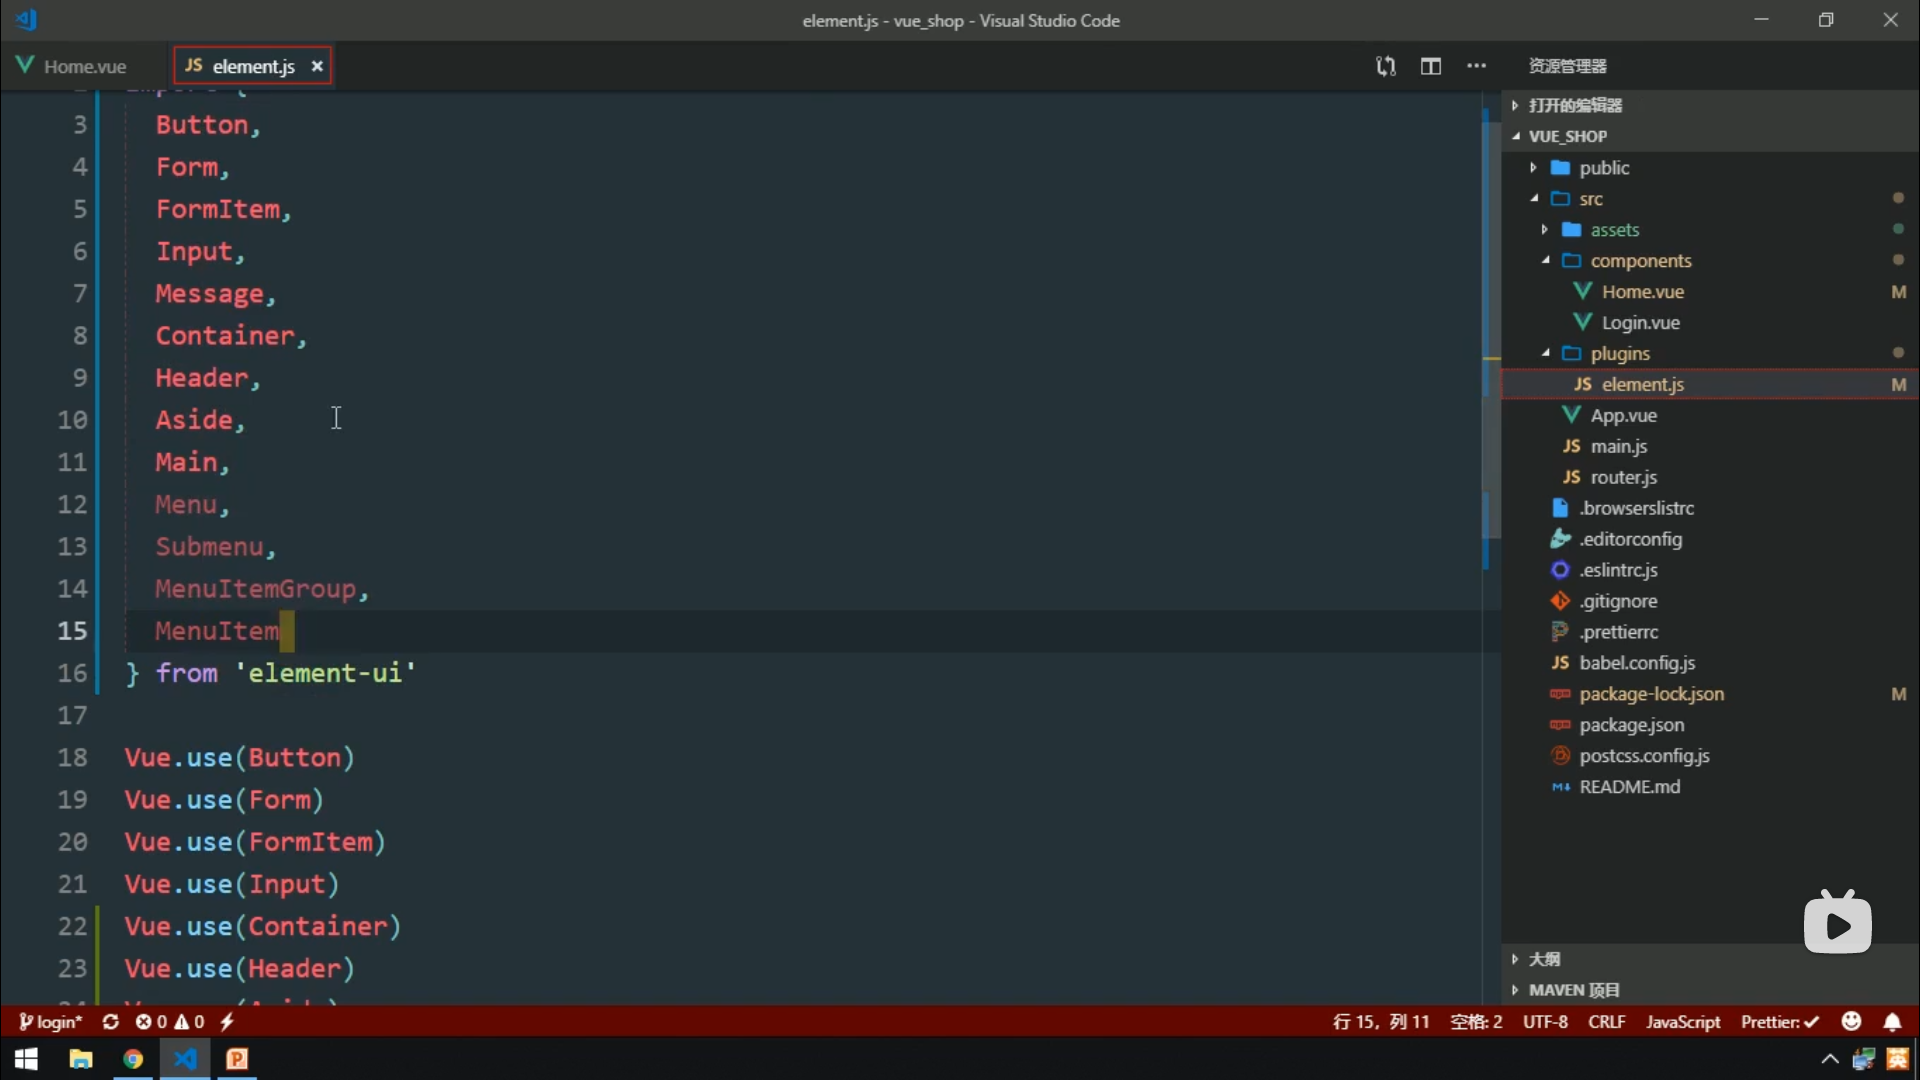
Task: Click the VS Code logo in title bar
Action: click(27, 20)
